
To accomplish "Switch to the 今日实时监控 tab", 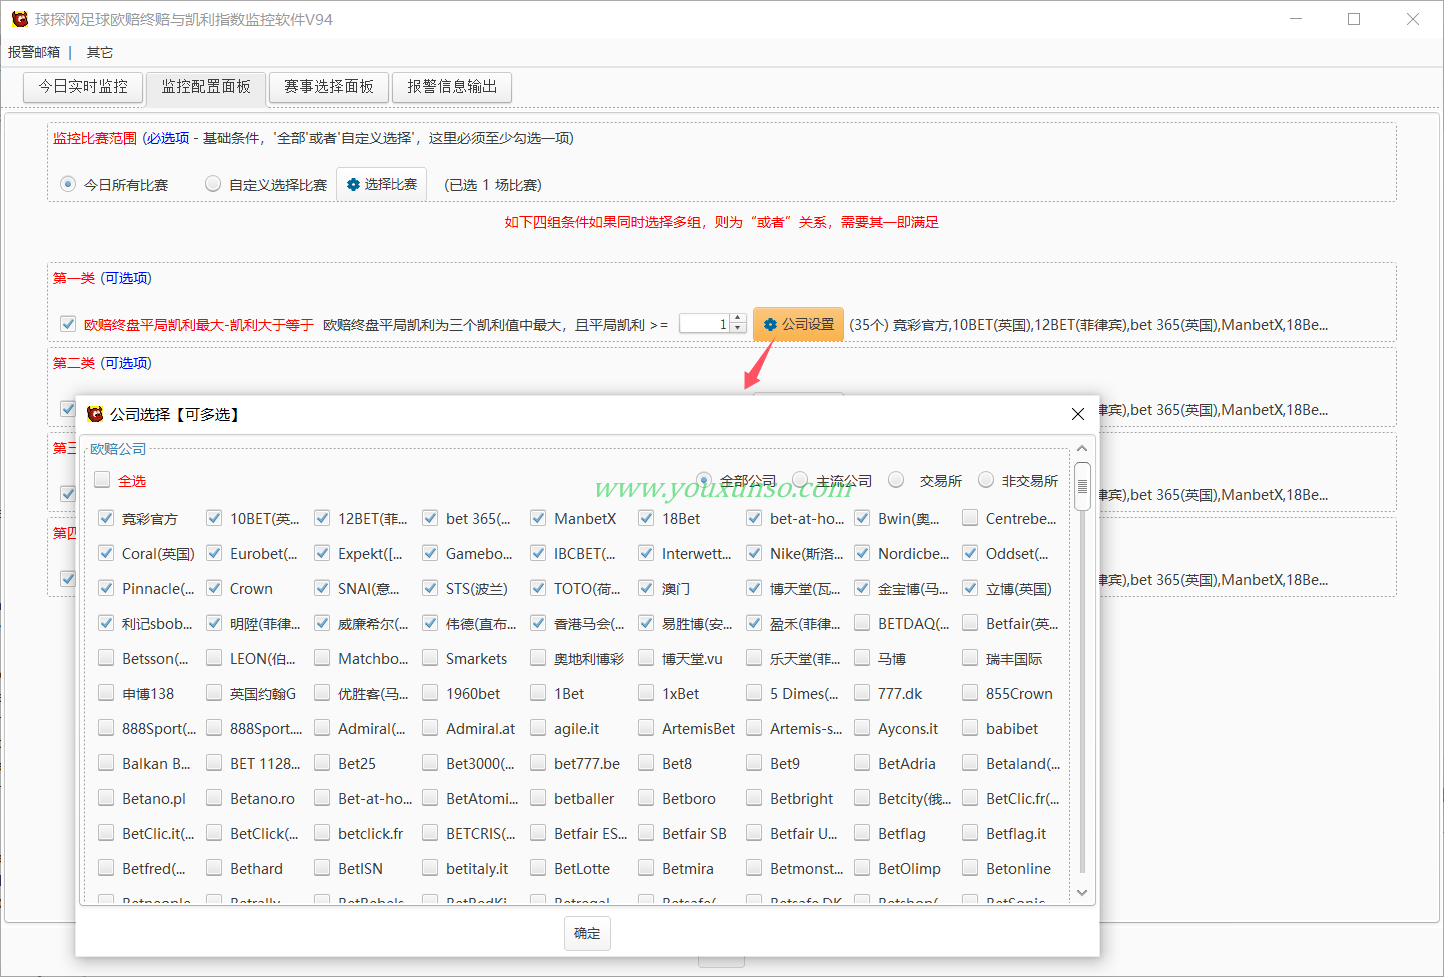I will click(83, 87).
